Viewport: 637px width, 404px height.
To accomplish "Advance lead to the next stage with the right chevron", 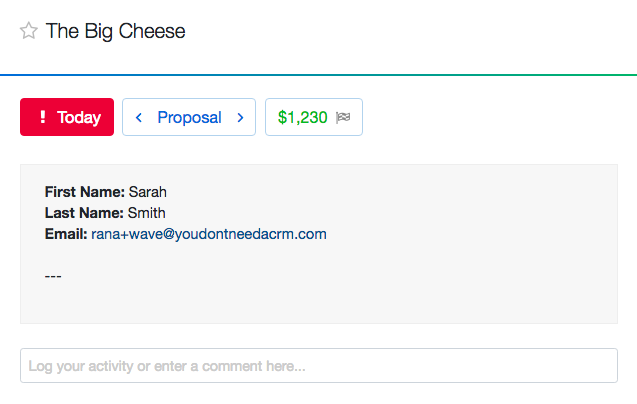I will [x=240, y=118].
